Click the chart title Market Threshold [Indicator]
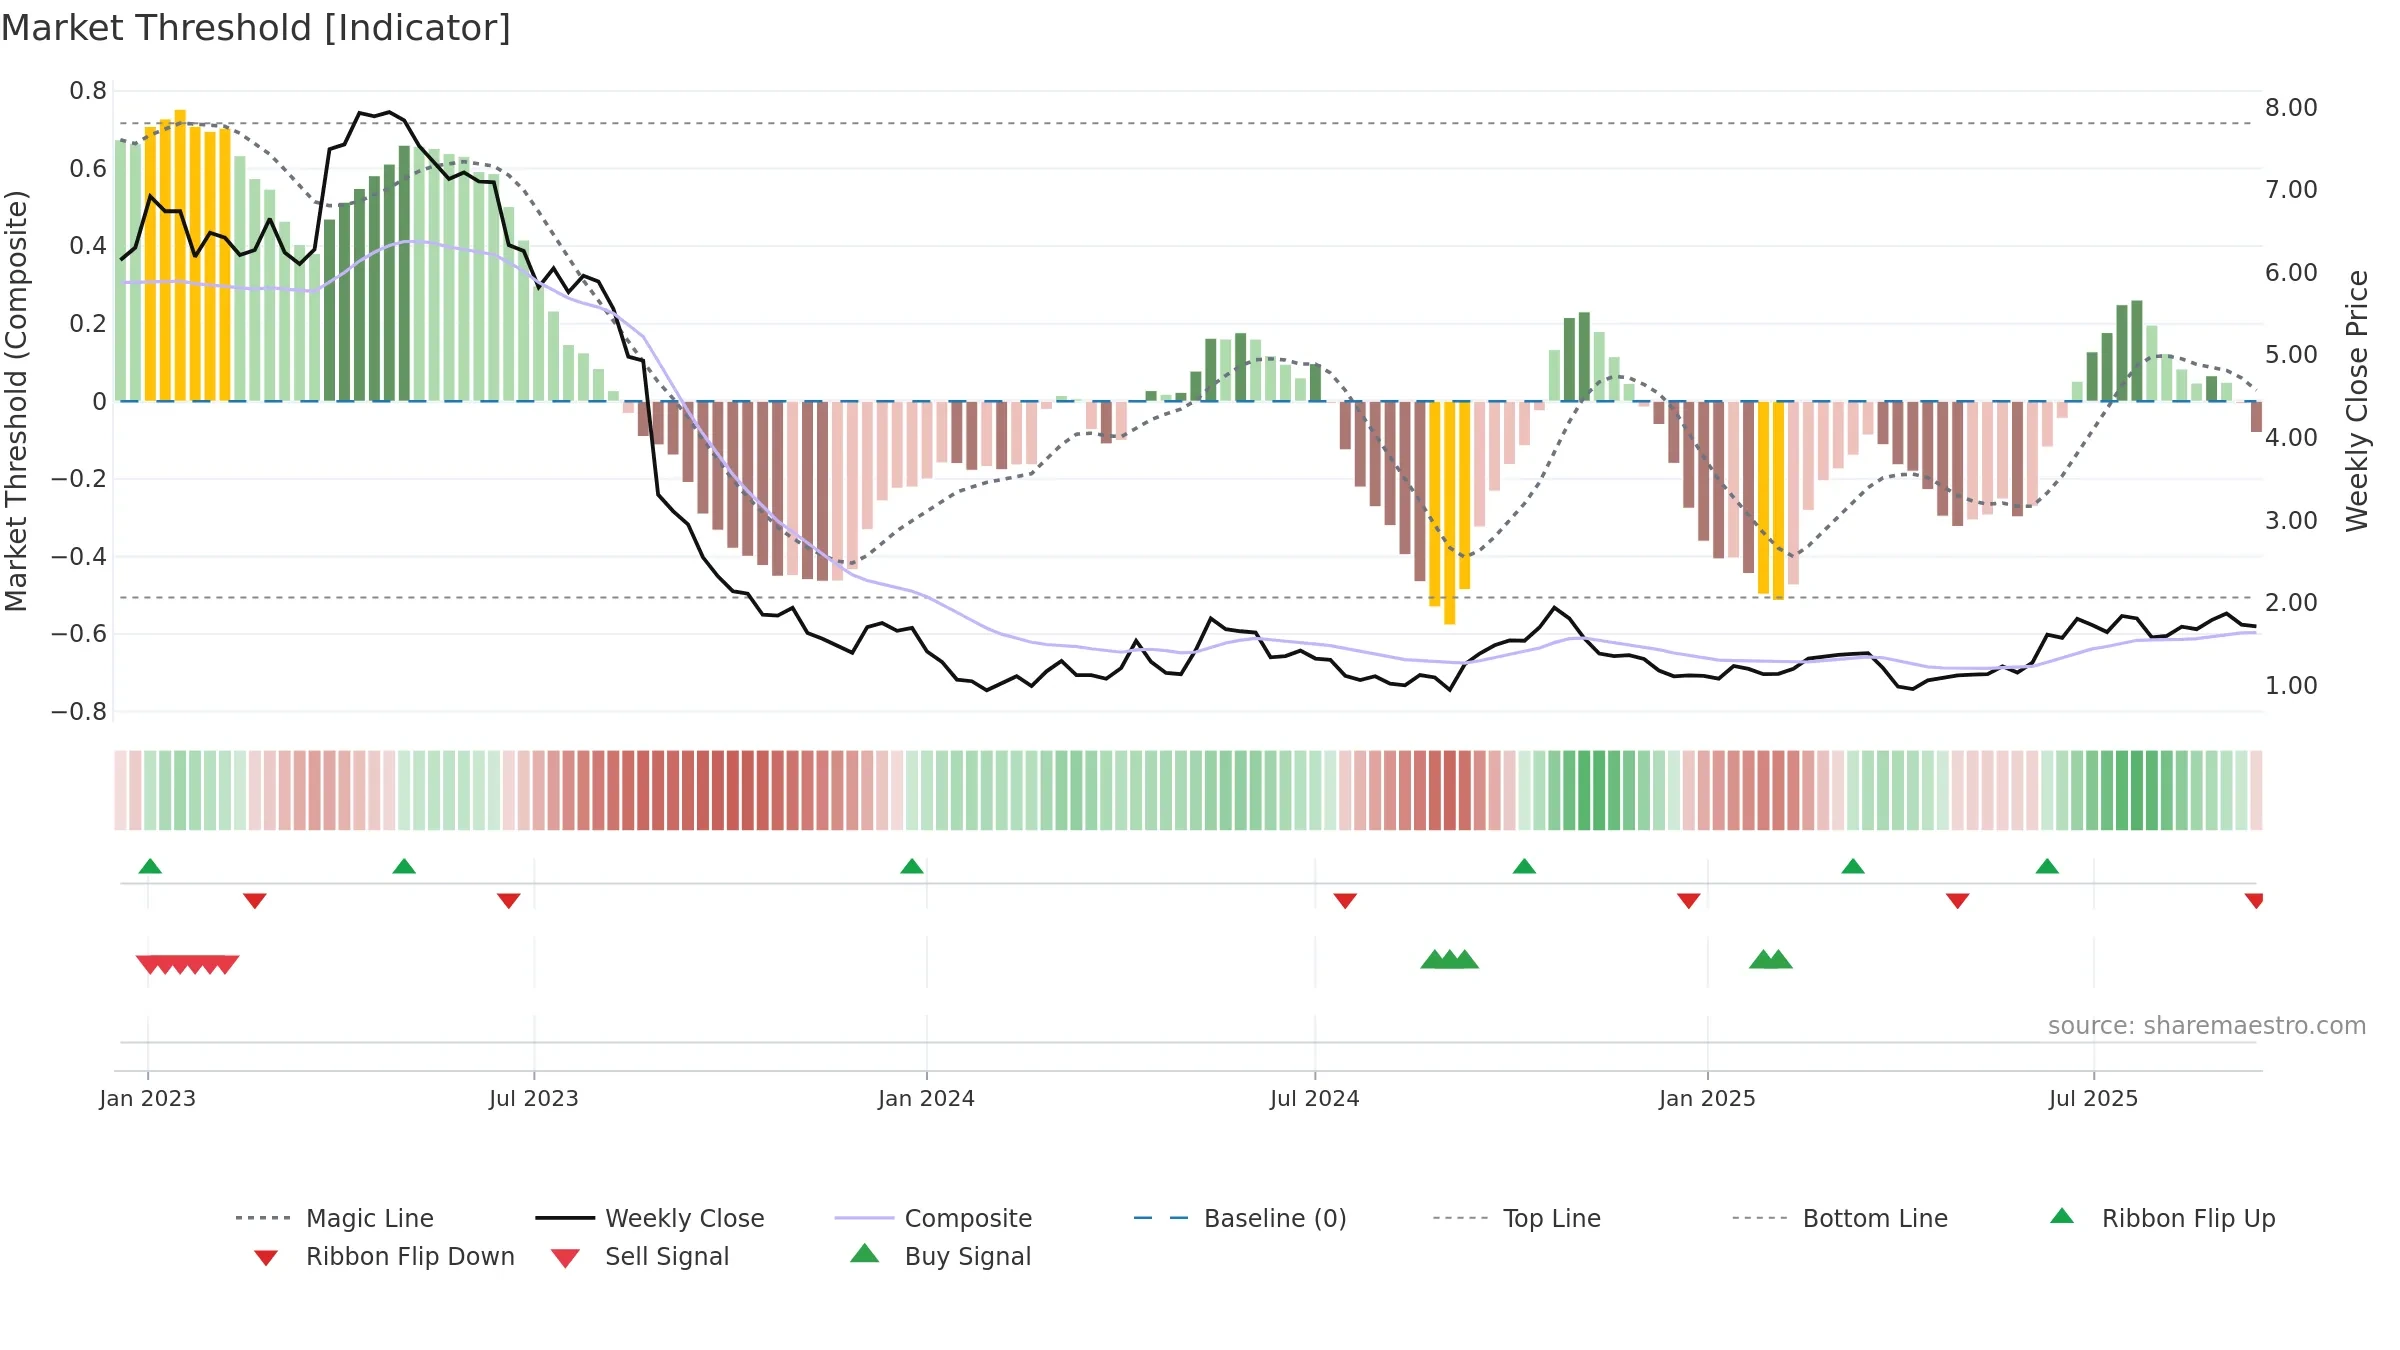This screenshot has height=1350, width=2400. tap(256, 28)
